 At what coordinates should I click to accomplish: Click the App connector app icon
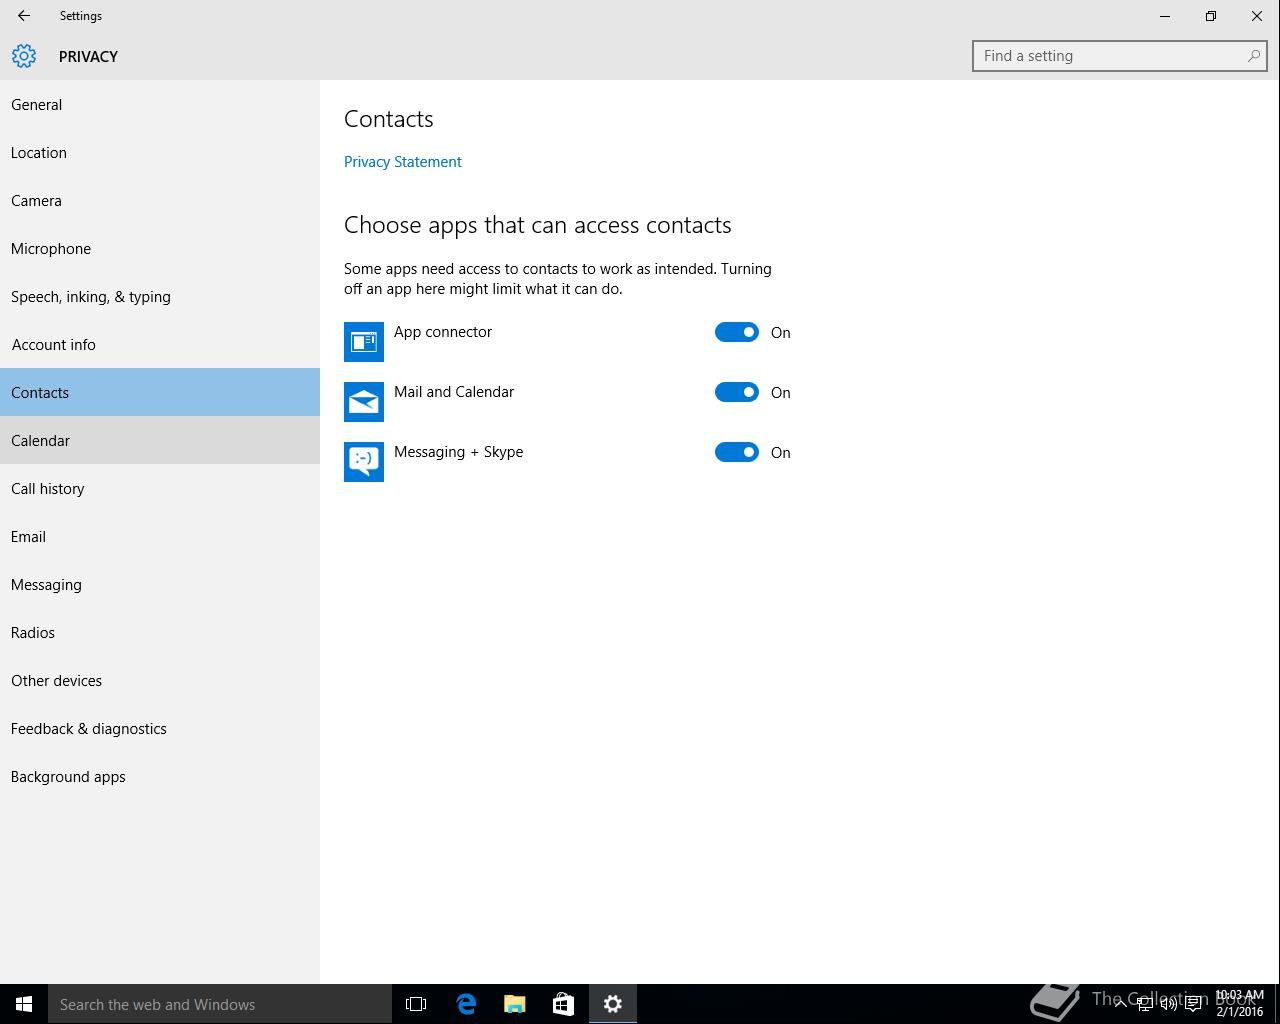(x=364, y=342)
